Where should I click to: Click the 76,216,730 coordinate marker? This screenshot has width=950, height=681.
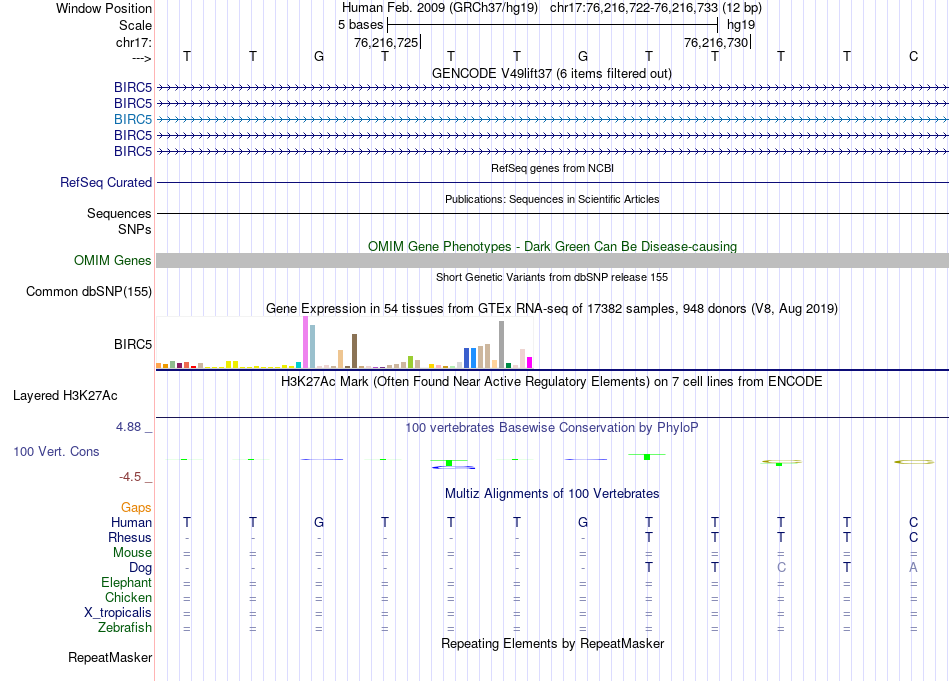(716, 42)
